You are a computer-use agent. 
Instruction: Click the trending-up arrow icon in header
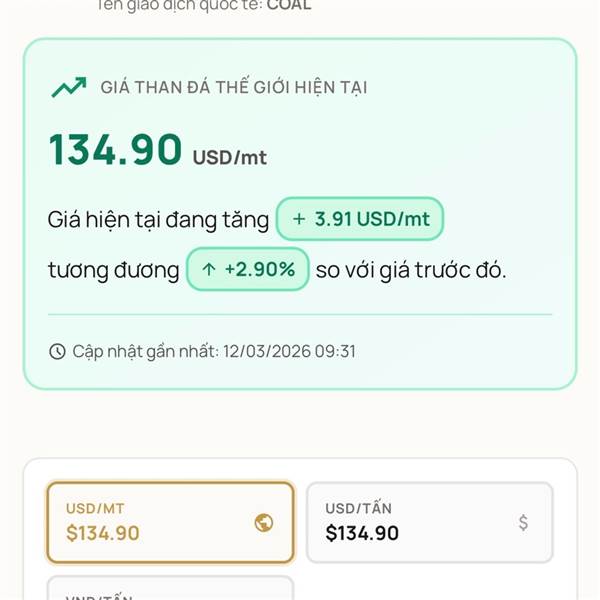pos(68,87)
